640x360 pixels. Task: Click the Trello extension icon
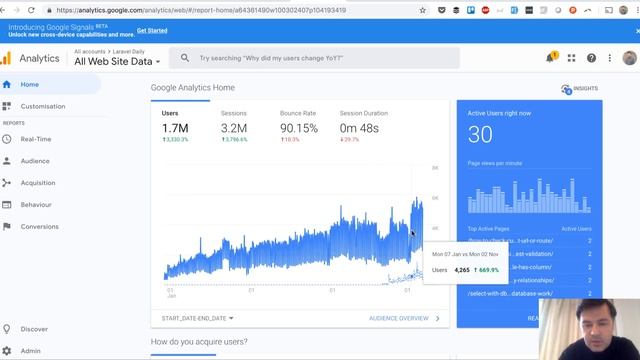471,10
